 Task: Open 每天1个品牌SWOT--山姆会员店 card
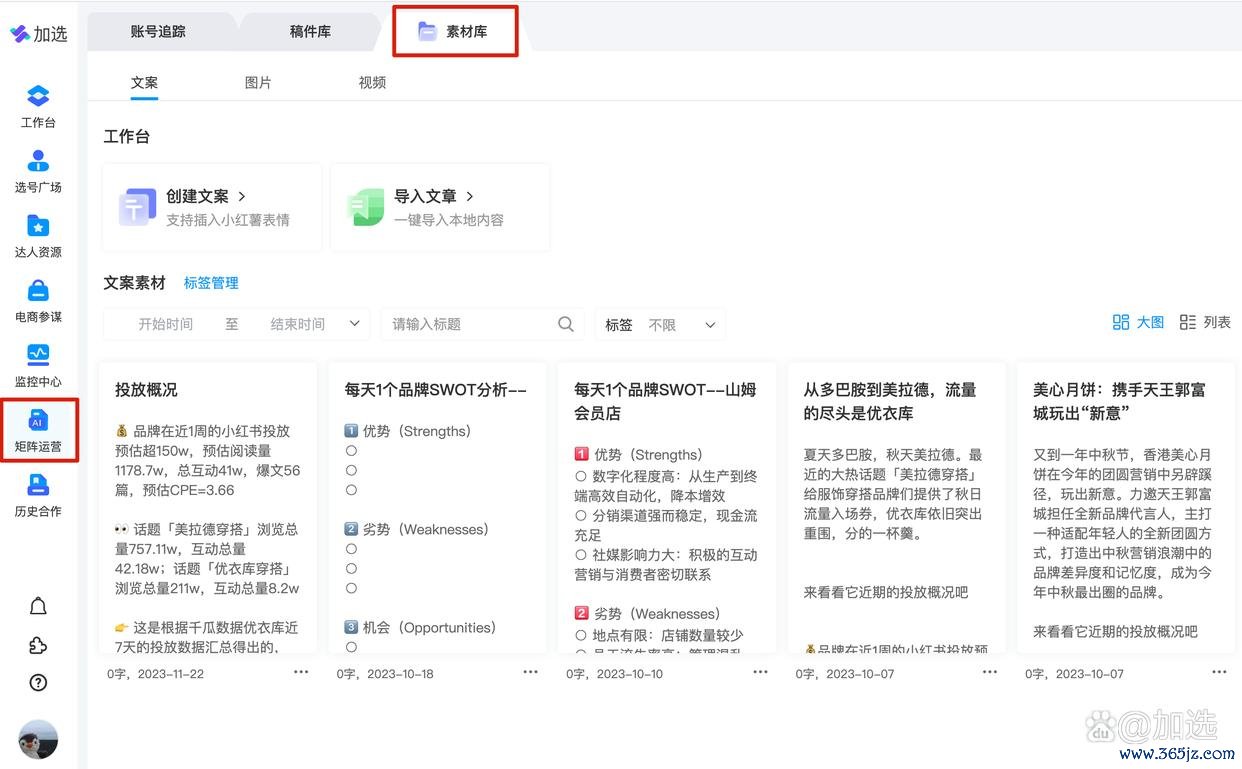point(667,508)
